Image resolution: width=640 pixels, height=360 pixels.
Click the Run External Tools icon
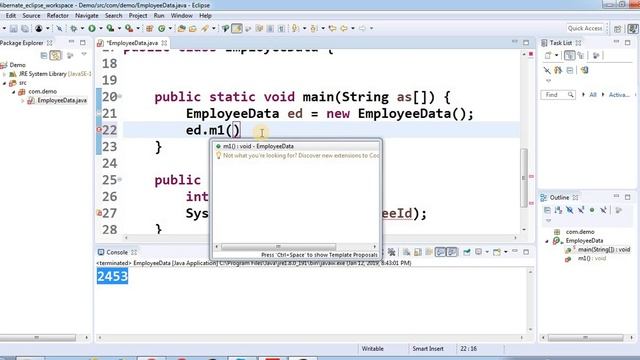point(129,29)
